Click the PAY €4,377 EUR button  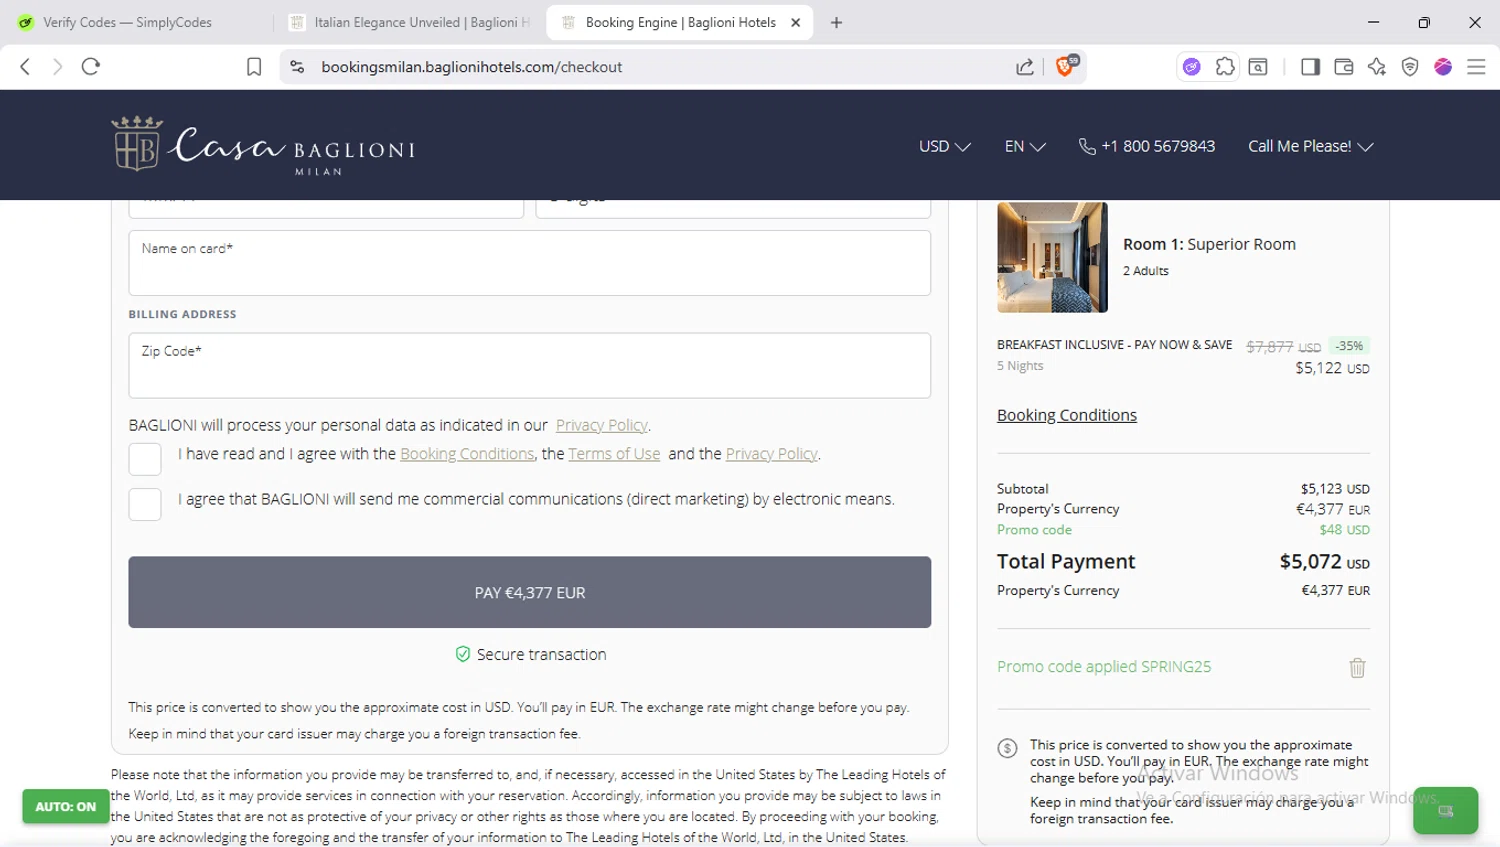(529, 592)
